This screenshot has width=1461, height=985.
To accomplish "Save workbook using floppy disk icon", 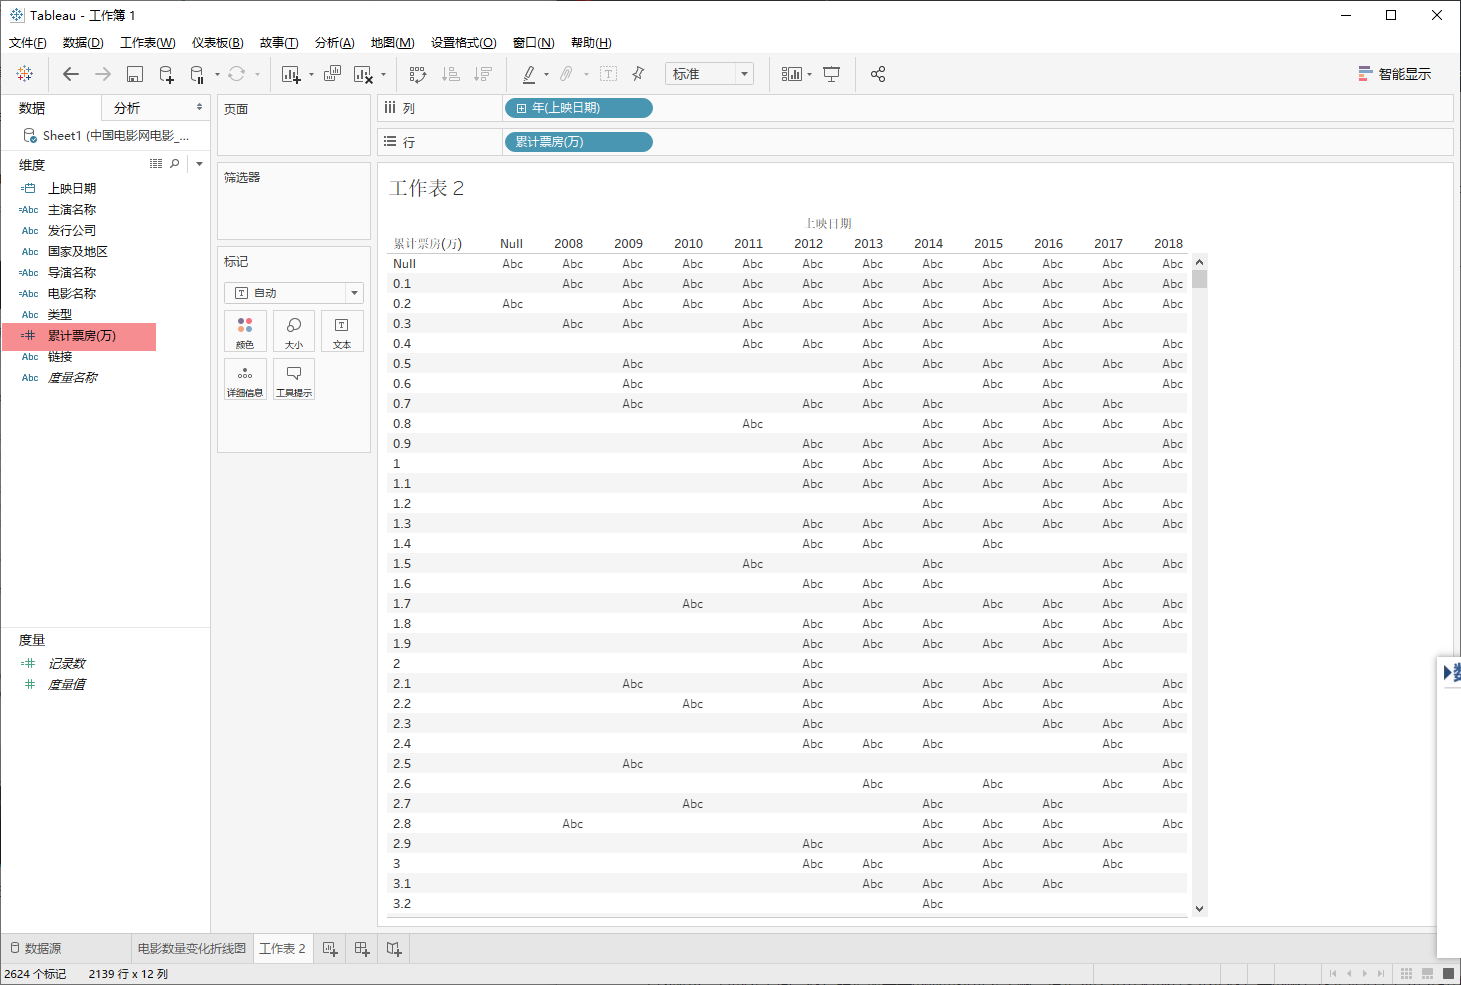I will 135,74.
